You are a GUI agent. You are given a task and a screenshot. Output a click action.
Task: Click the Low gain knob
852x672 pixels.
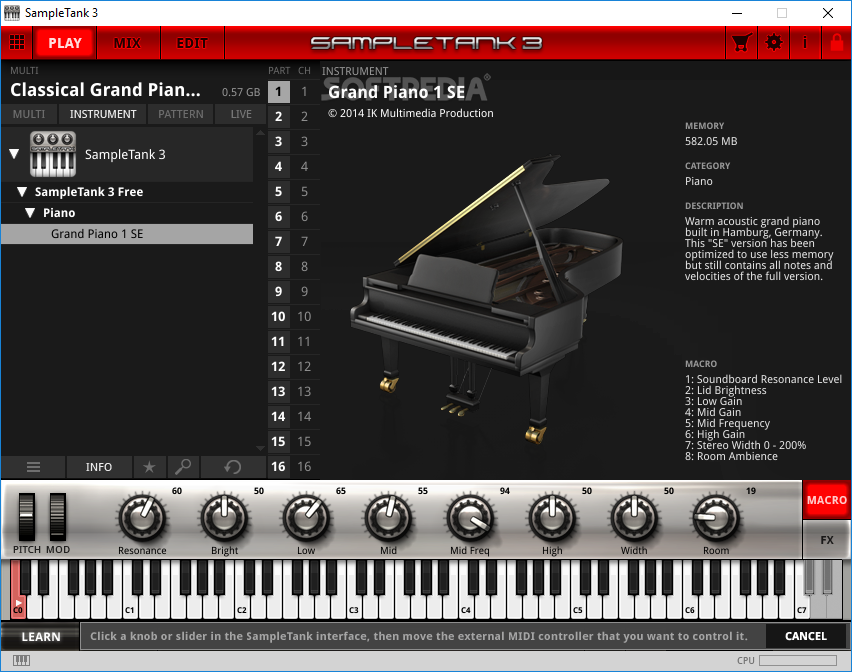[306, 517]
